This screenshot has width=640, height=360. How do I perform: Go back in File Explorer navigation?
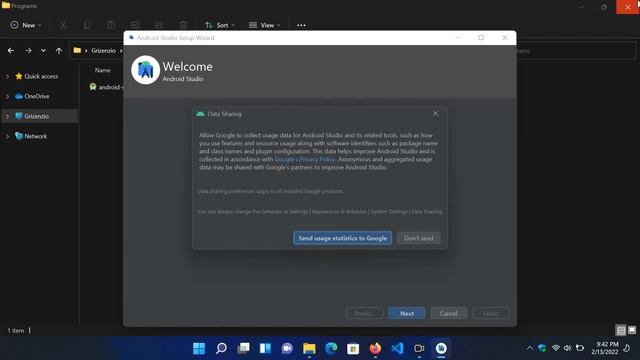click(x=11, y=51)
